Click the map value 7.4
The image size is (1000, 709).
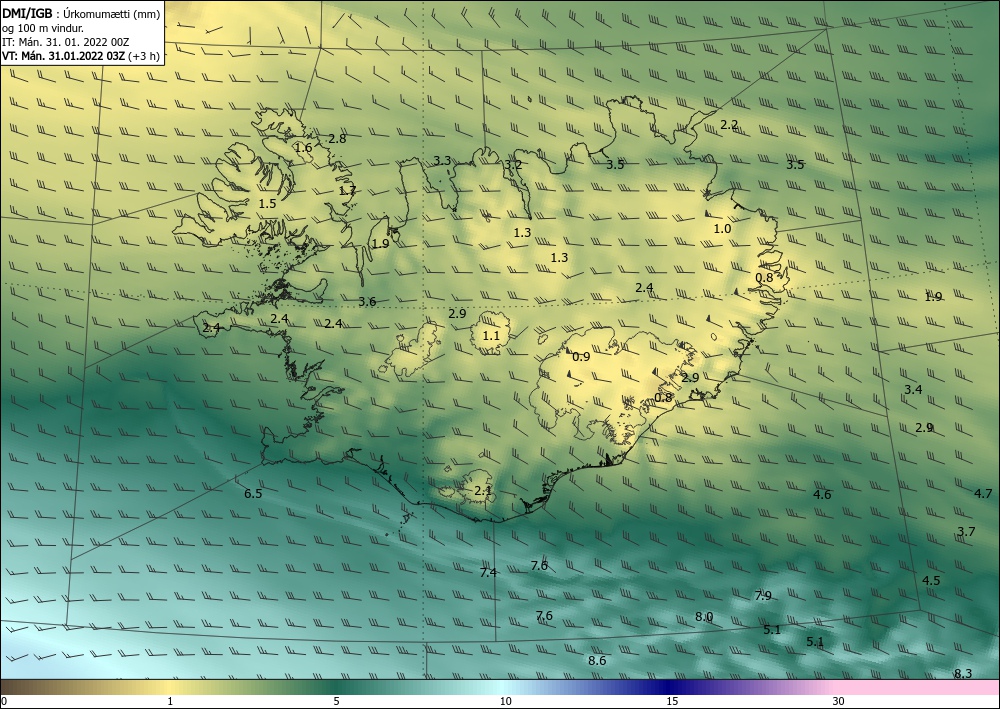coord(489,573)
